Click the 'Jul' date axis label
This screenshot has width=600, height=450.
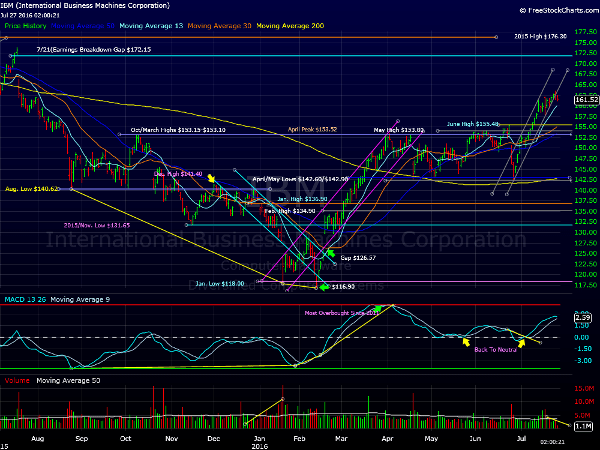[x=521, y=439]
